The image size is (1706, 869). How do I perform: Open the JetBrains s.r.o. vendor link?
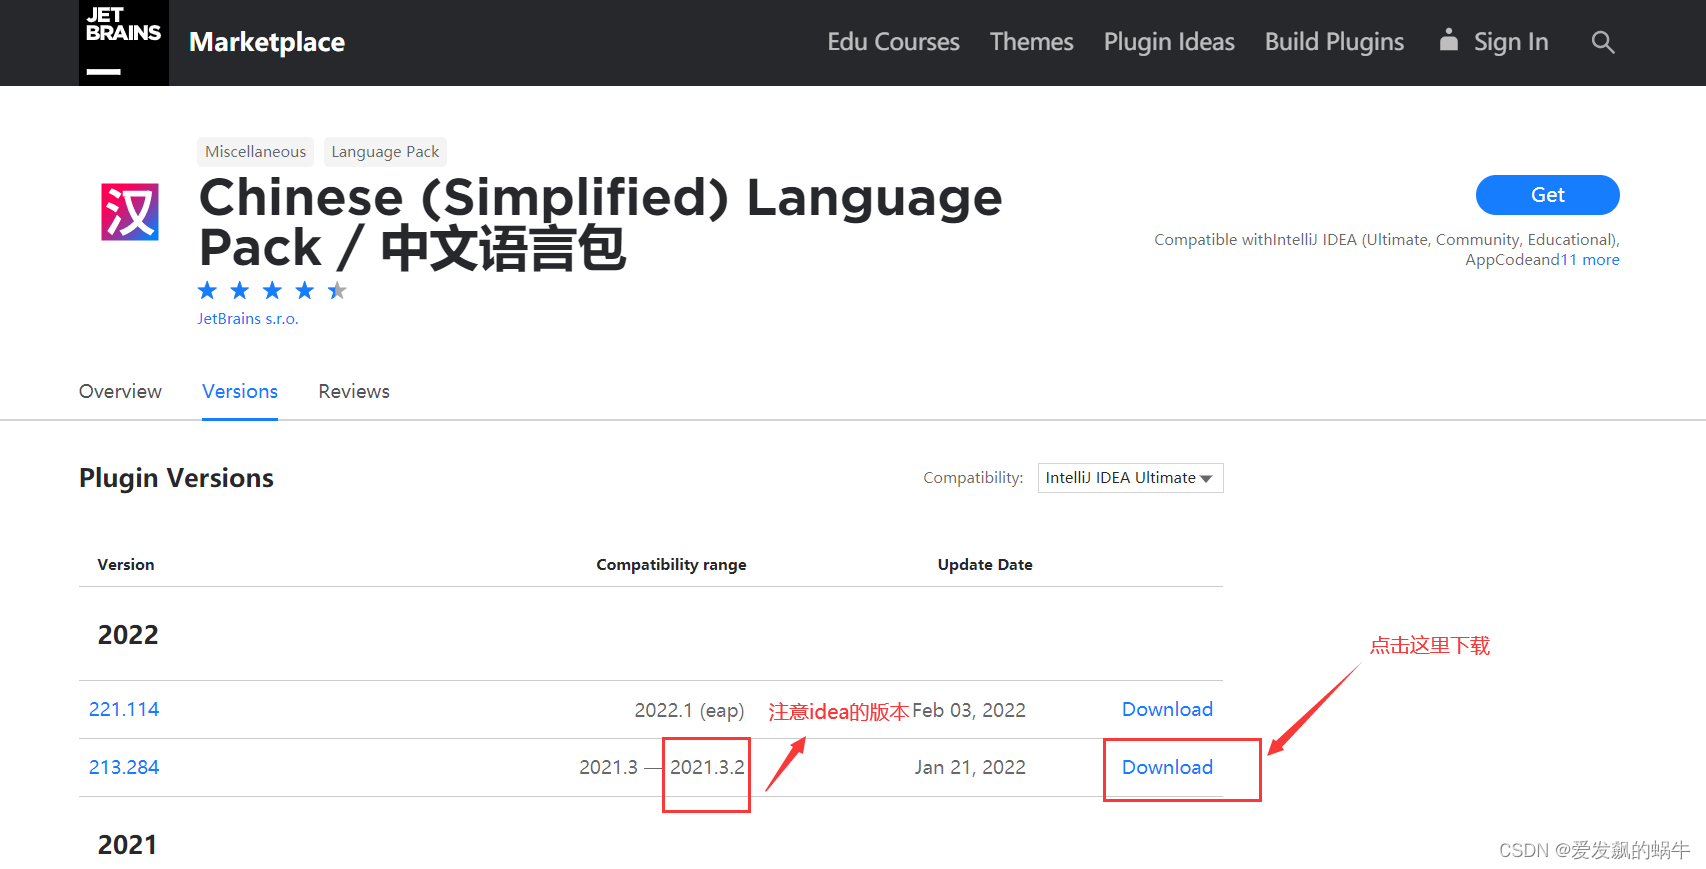(248, 319)
